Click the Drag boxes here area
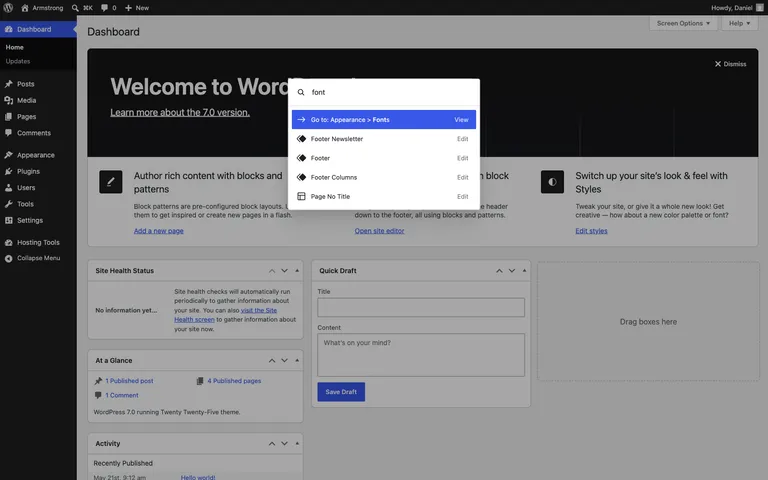Screen dimensions: 768x480 [648, 321]
